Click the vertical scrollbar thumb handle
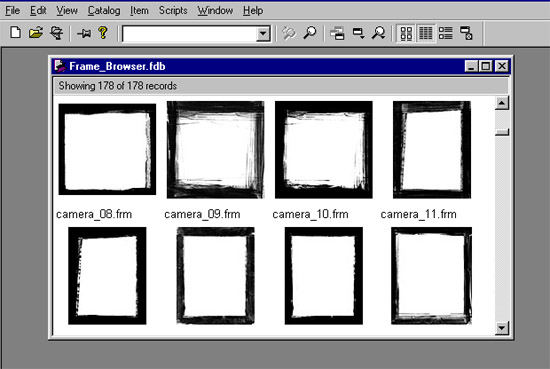 pos(502,132)
